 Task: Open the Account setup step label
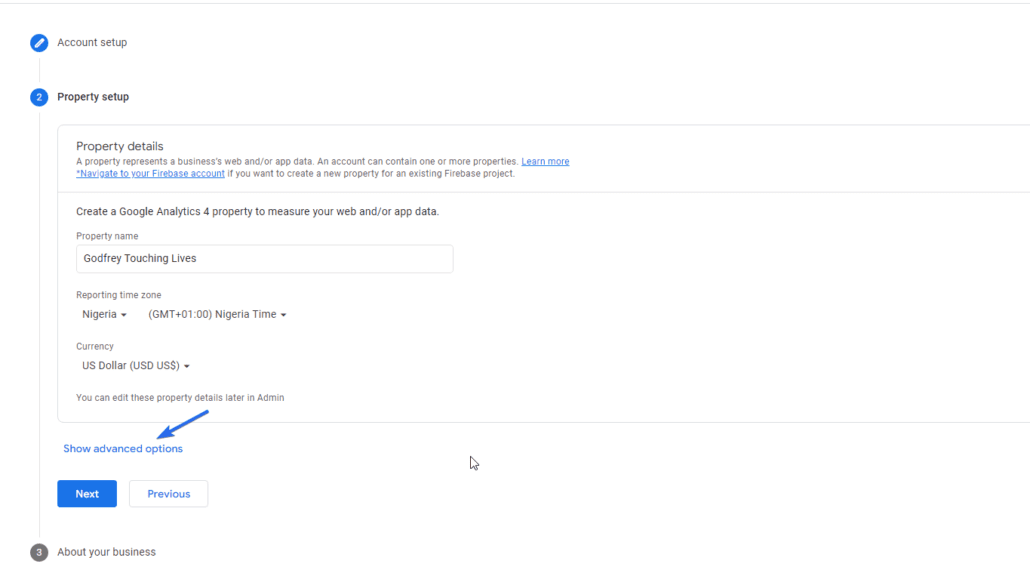(x=92, y=43)
